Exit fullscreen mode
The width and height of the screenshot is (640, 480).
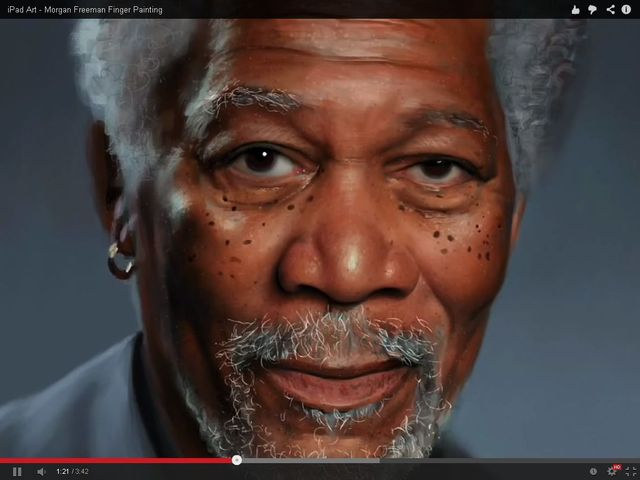631,472
